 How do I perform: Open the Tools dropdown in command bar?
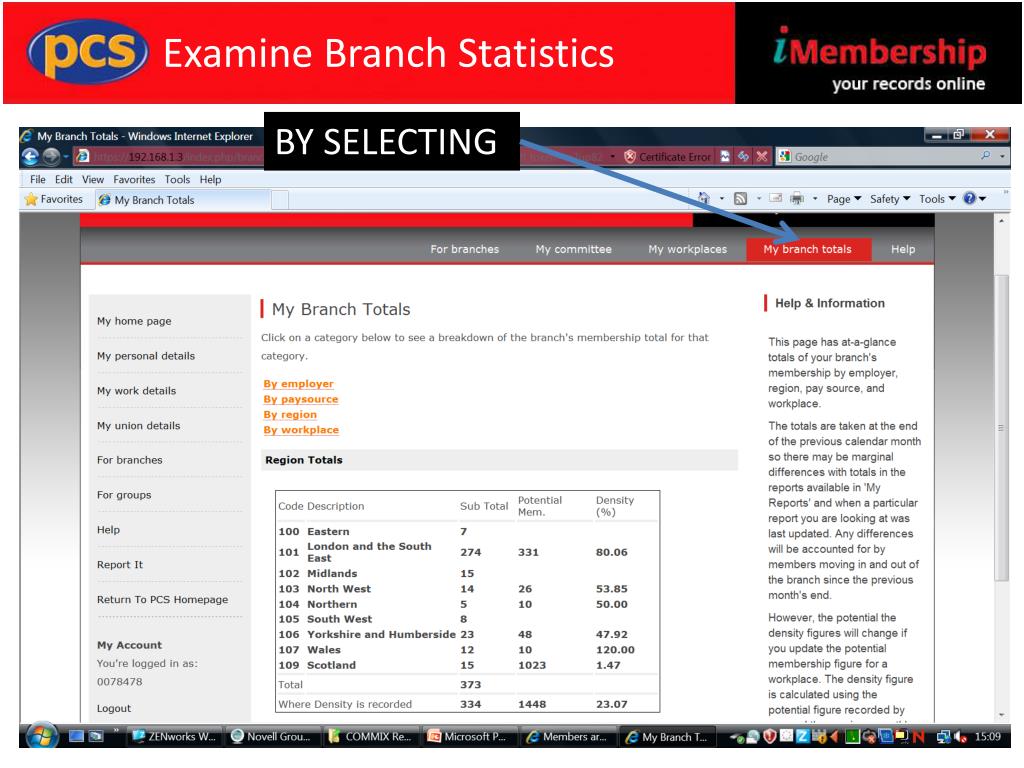point(937,199)
